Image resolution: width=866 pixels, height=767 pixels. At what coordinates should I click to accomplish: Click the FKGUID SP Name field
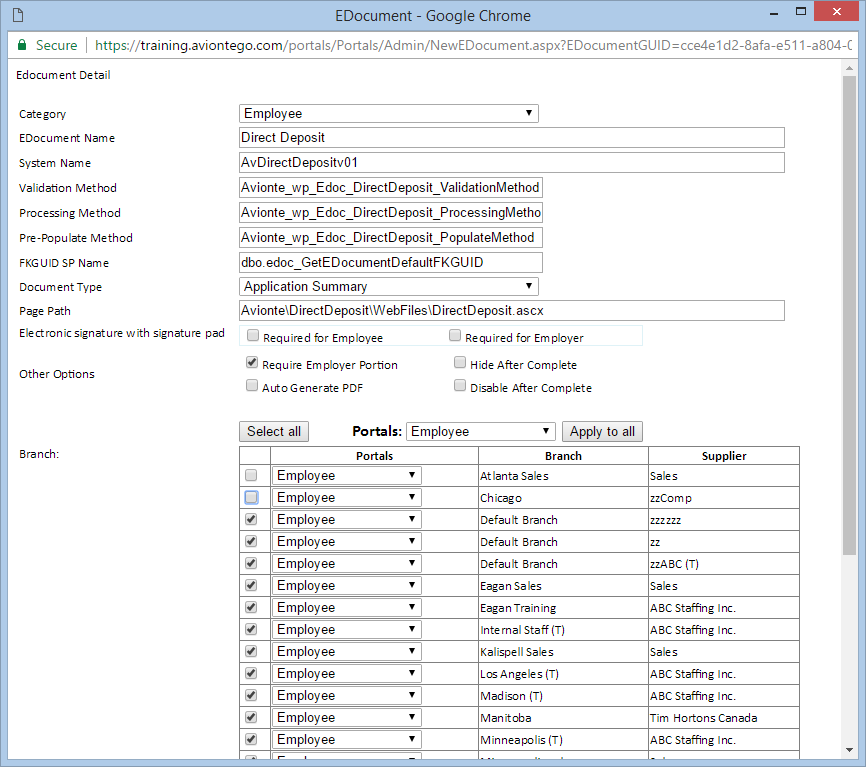(390, 262)
